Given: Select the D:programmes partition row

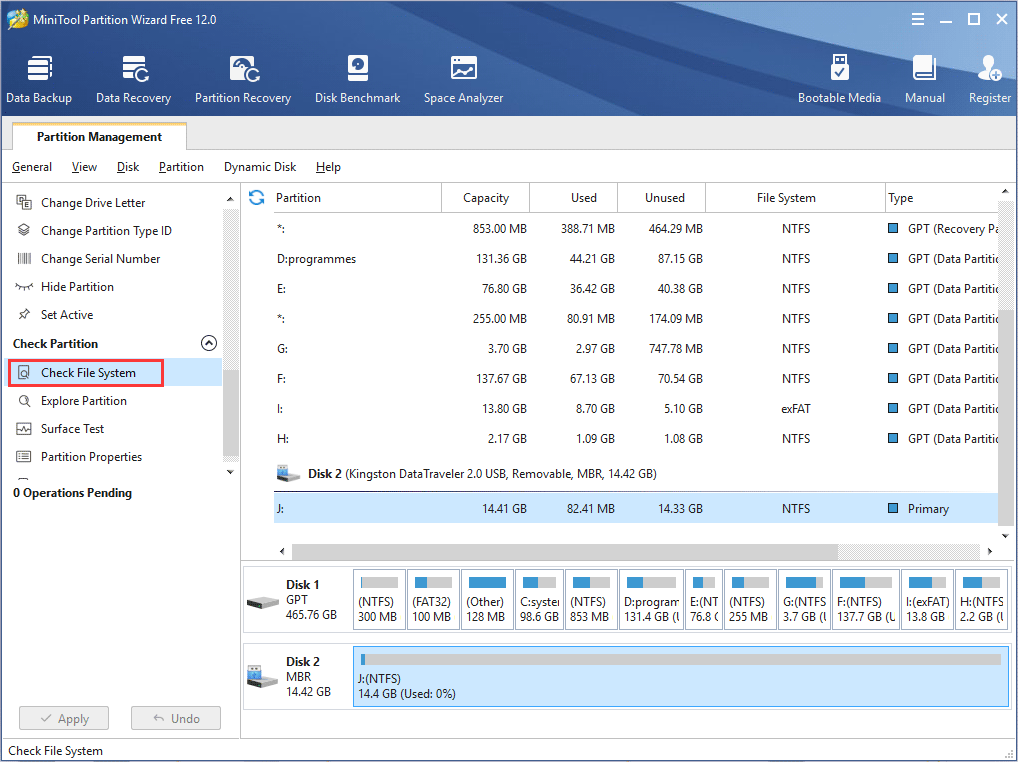Looking at the screenshot, I should (x=635, y=258).
